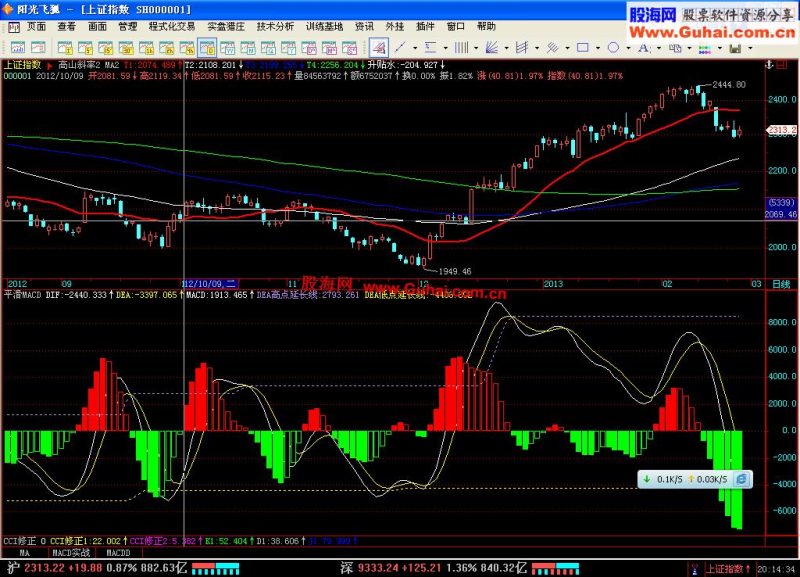Switch to the 30-minute period chart icon

(126, 48)
